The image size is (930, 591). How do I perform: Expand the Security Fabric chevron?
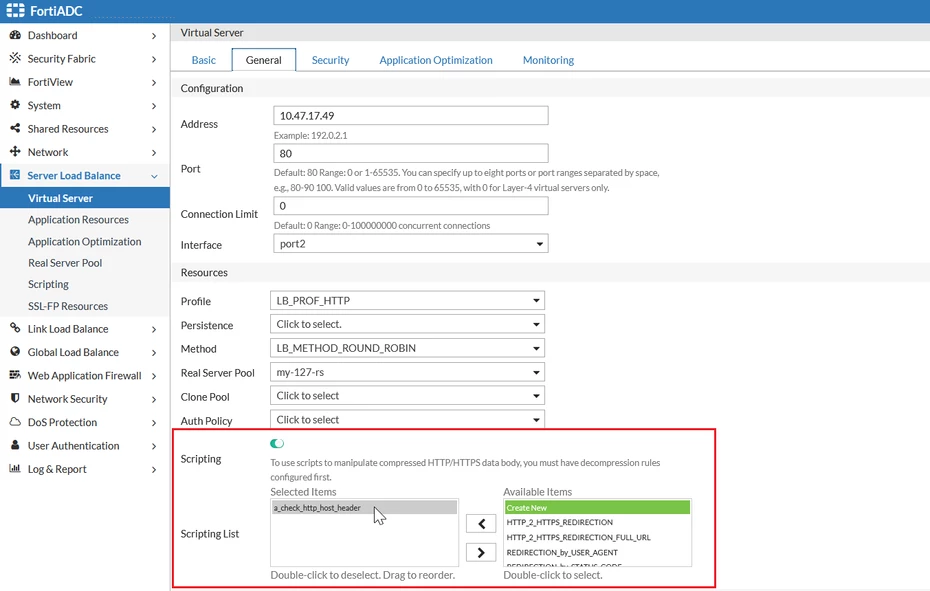pos(154,59)
